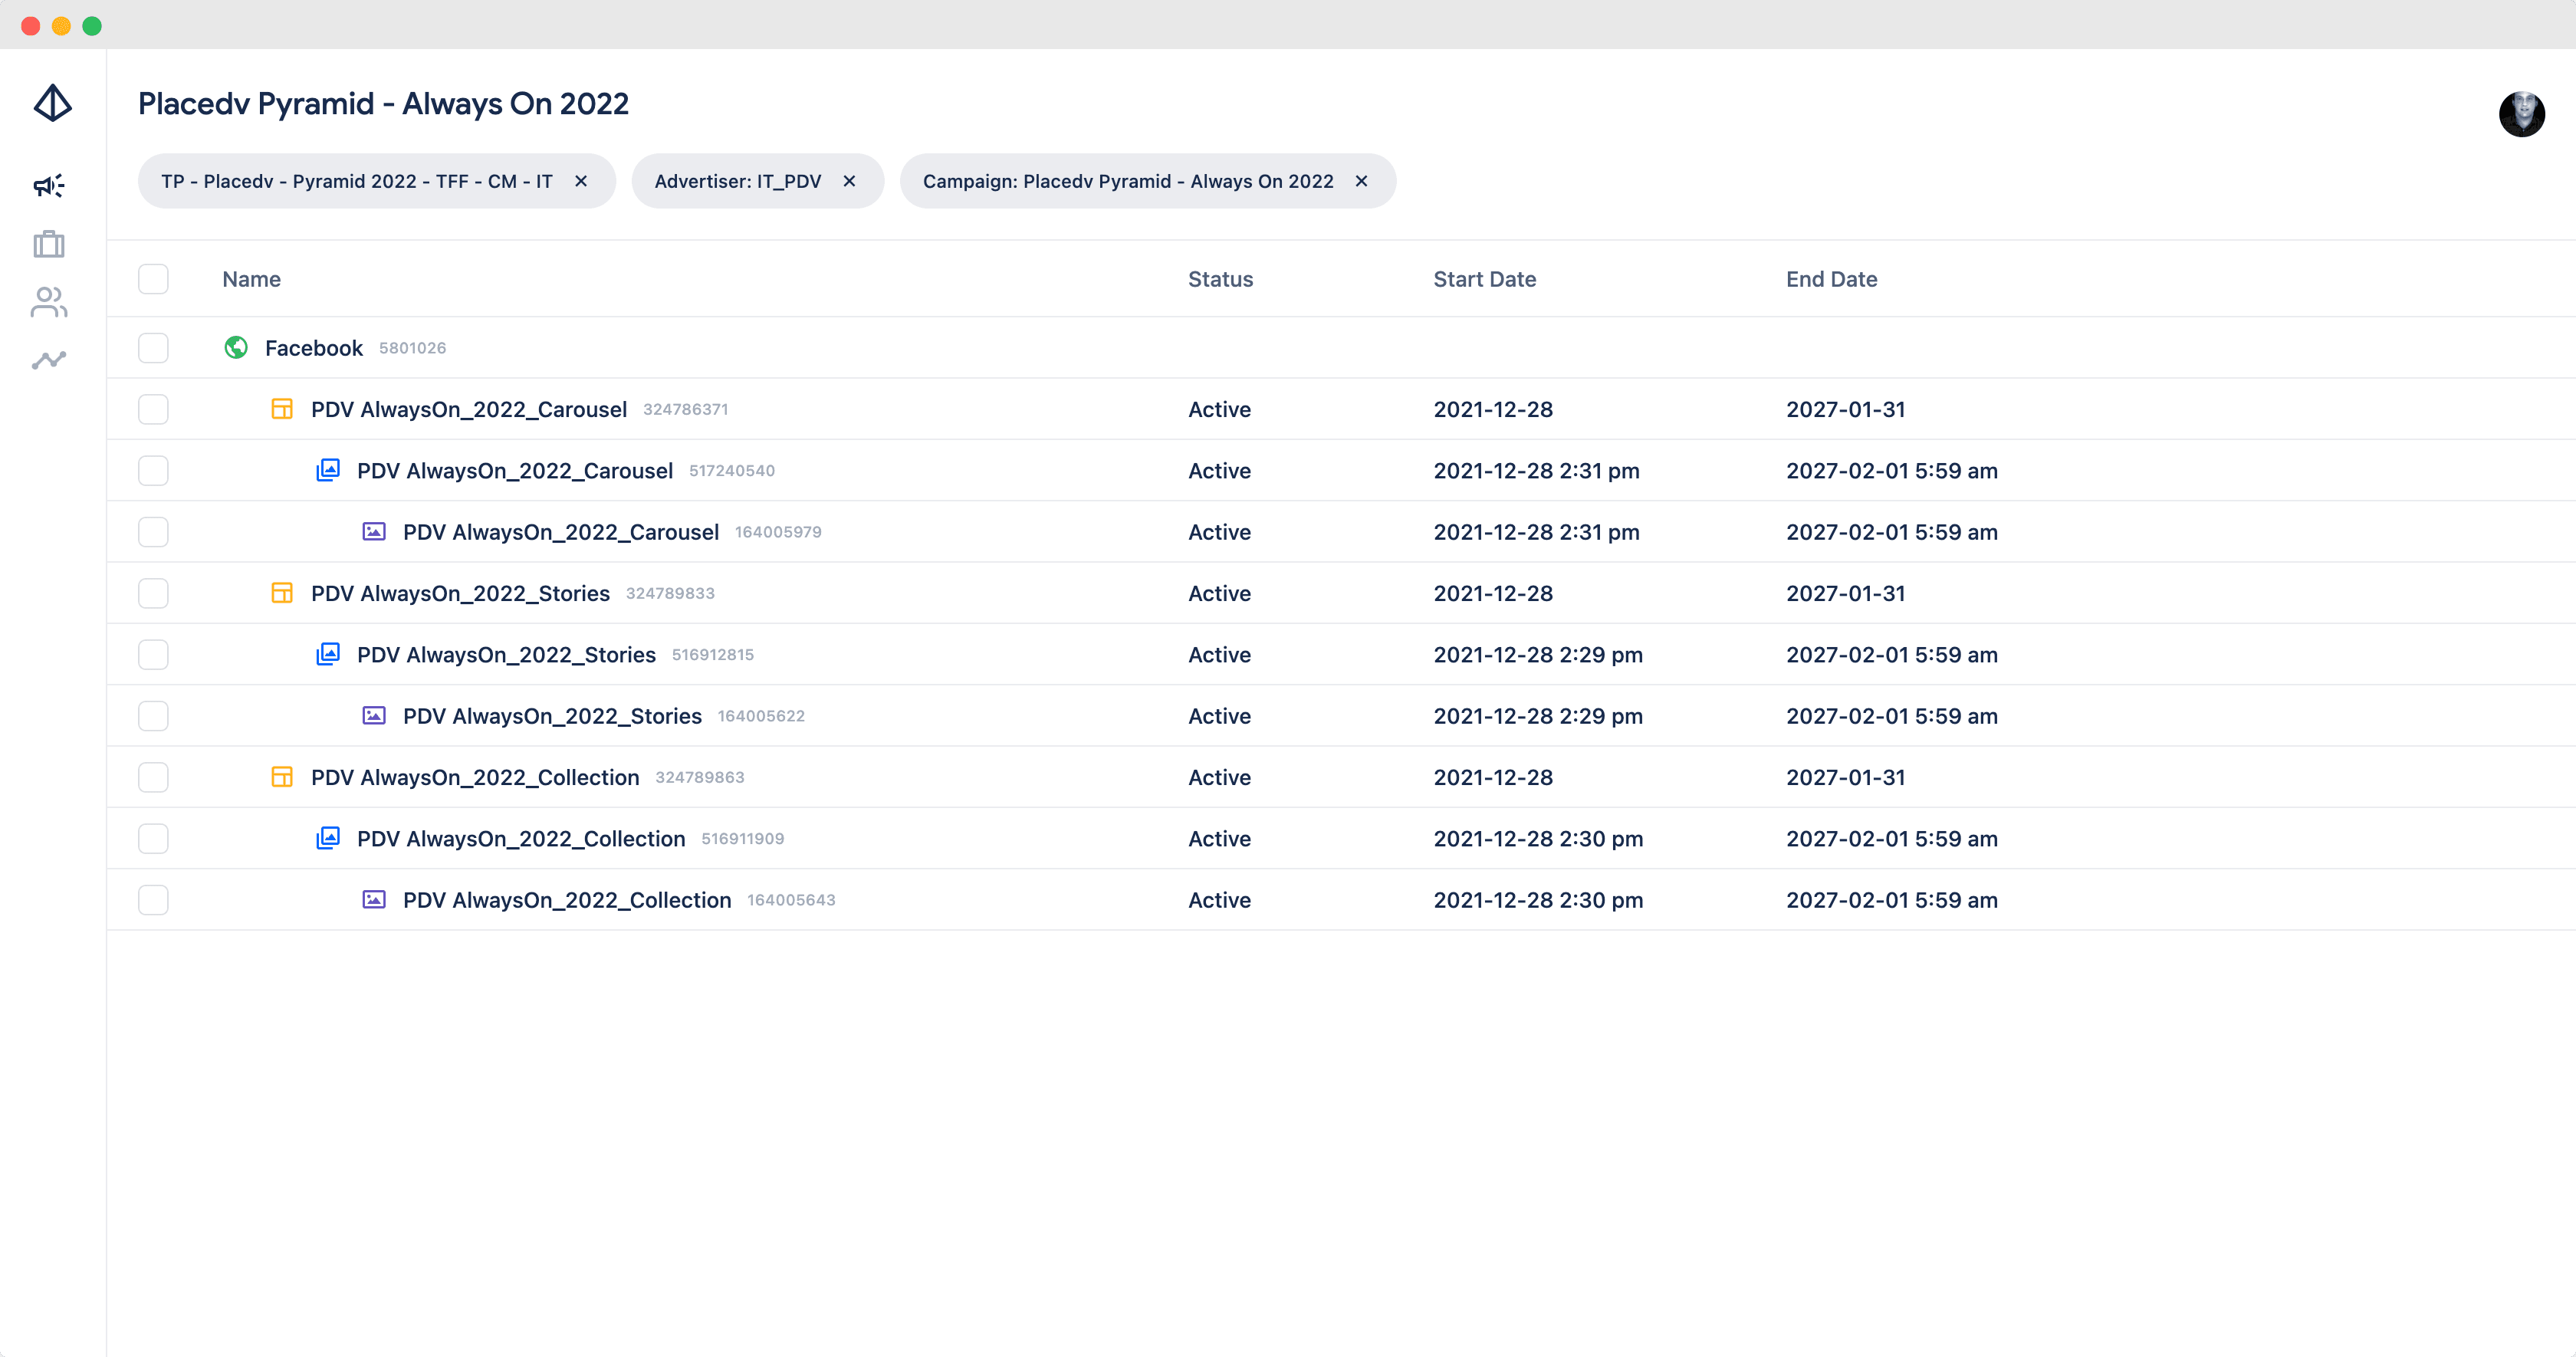Open the campaigns megaphone sidebar icon
The height and width of the screenshot is (1357, 2576).
tap(49, 185)
